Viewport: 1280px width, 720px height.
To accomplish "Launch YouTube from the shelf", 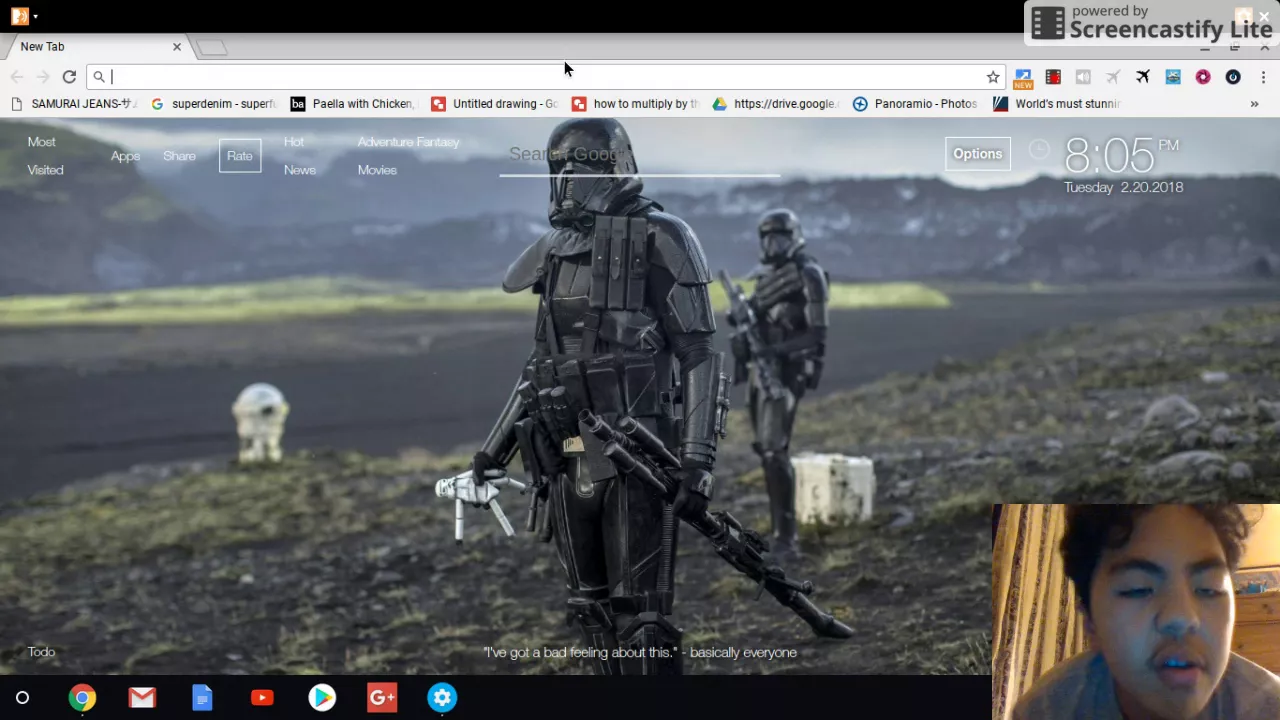I will (262, 698).
